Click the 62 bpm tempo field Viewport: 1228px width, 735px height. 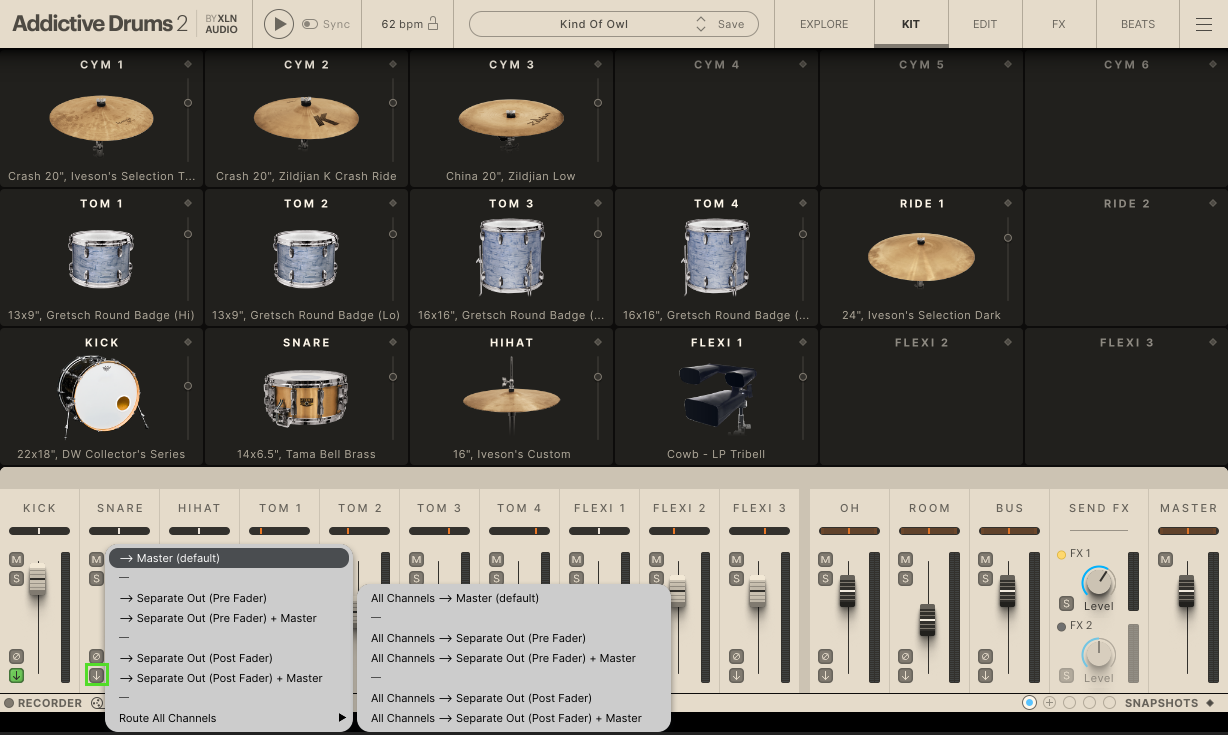tap(402, 24)
